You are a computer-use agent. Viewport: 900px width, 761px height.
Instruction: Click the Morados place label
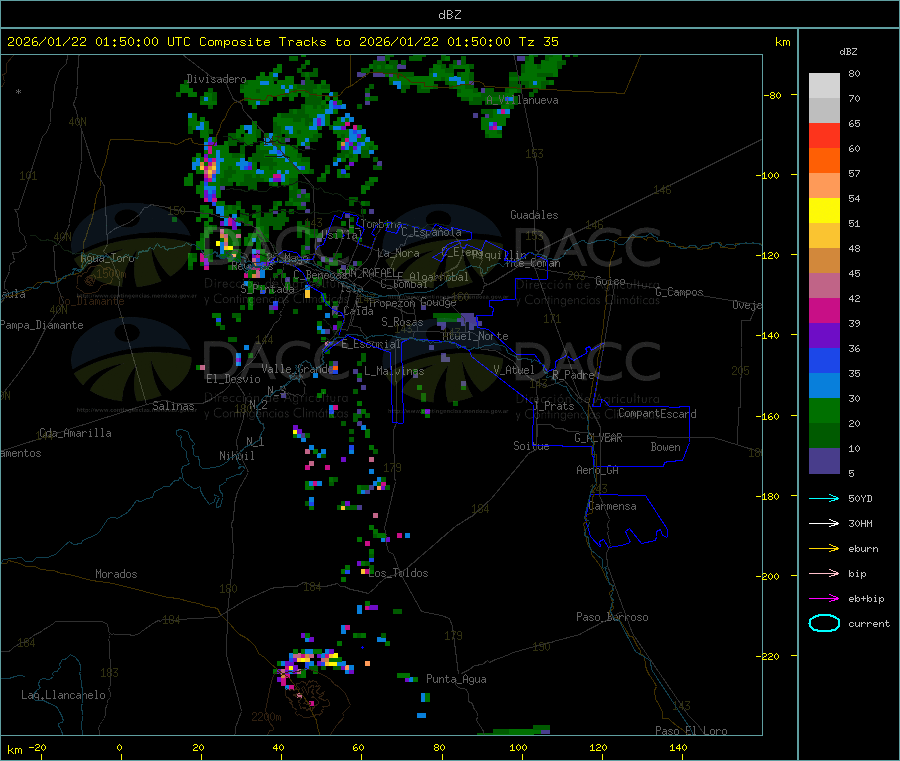(116, 574)
